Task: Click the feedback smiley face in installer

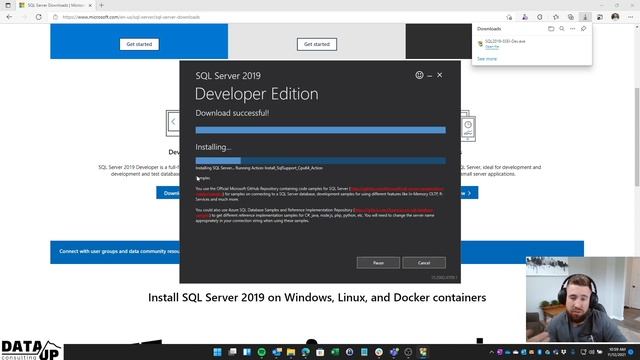Action: 419,75
